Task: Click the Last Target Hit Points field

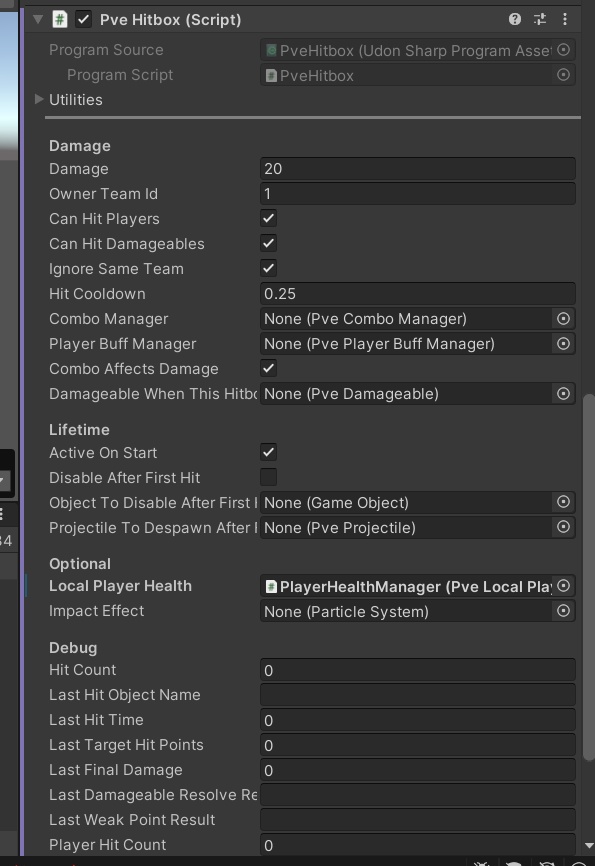Action: (418, 745)
